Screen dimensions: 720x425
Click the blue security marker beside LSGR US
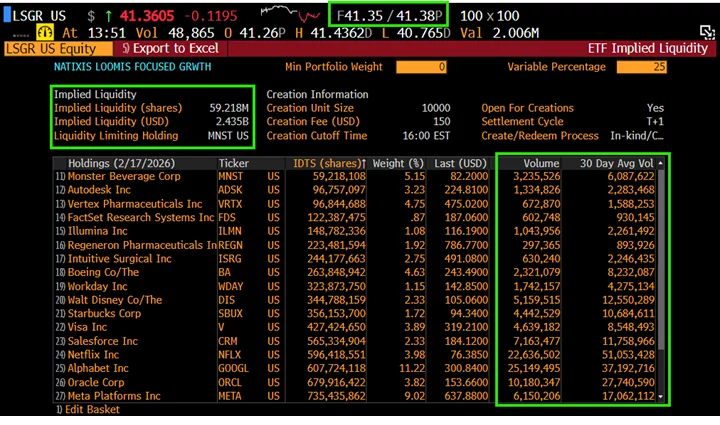click(x=7, y=15)
